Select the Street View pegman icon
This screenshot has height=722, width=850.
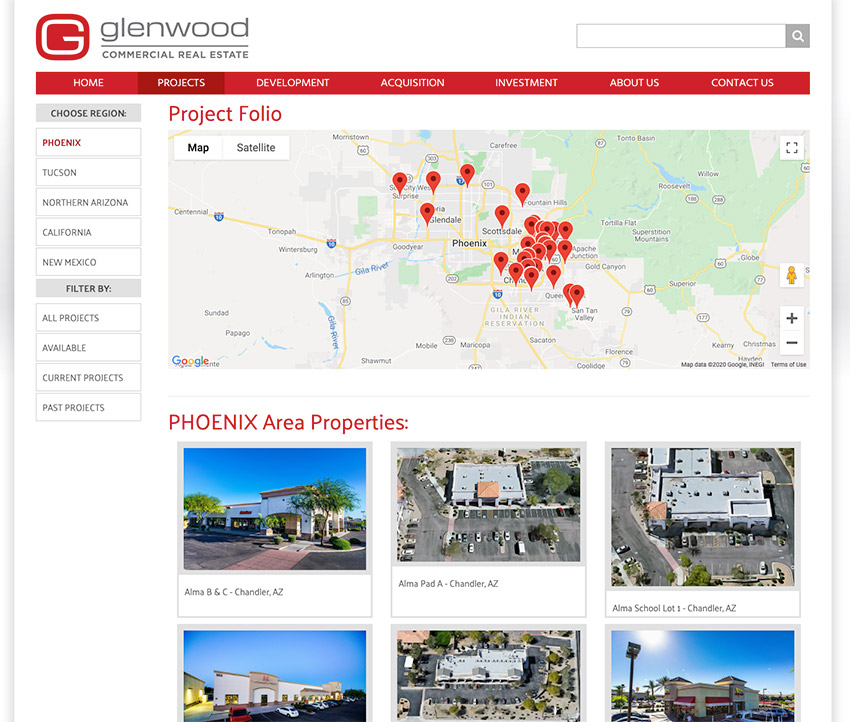[x=791, y=274]
